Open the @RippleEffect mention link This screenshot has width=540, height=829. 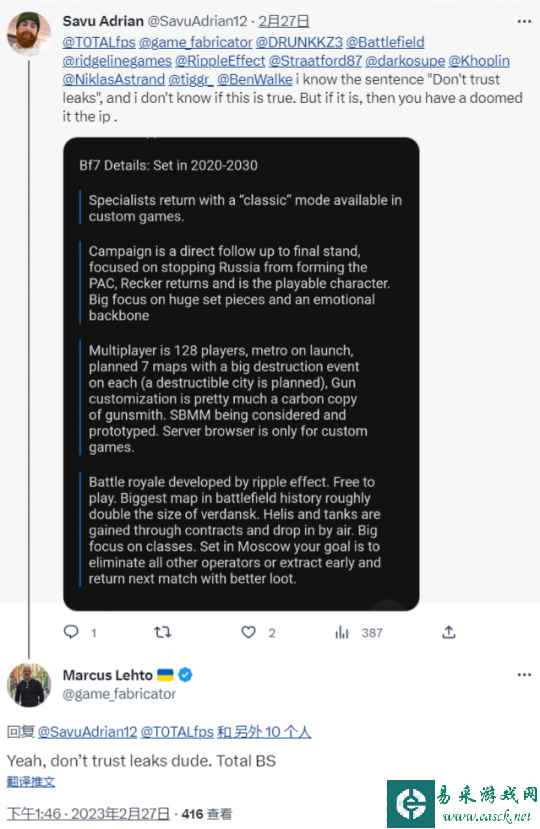(220, 61)
